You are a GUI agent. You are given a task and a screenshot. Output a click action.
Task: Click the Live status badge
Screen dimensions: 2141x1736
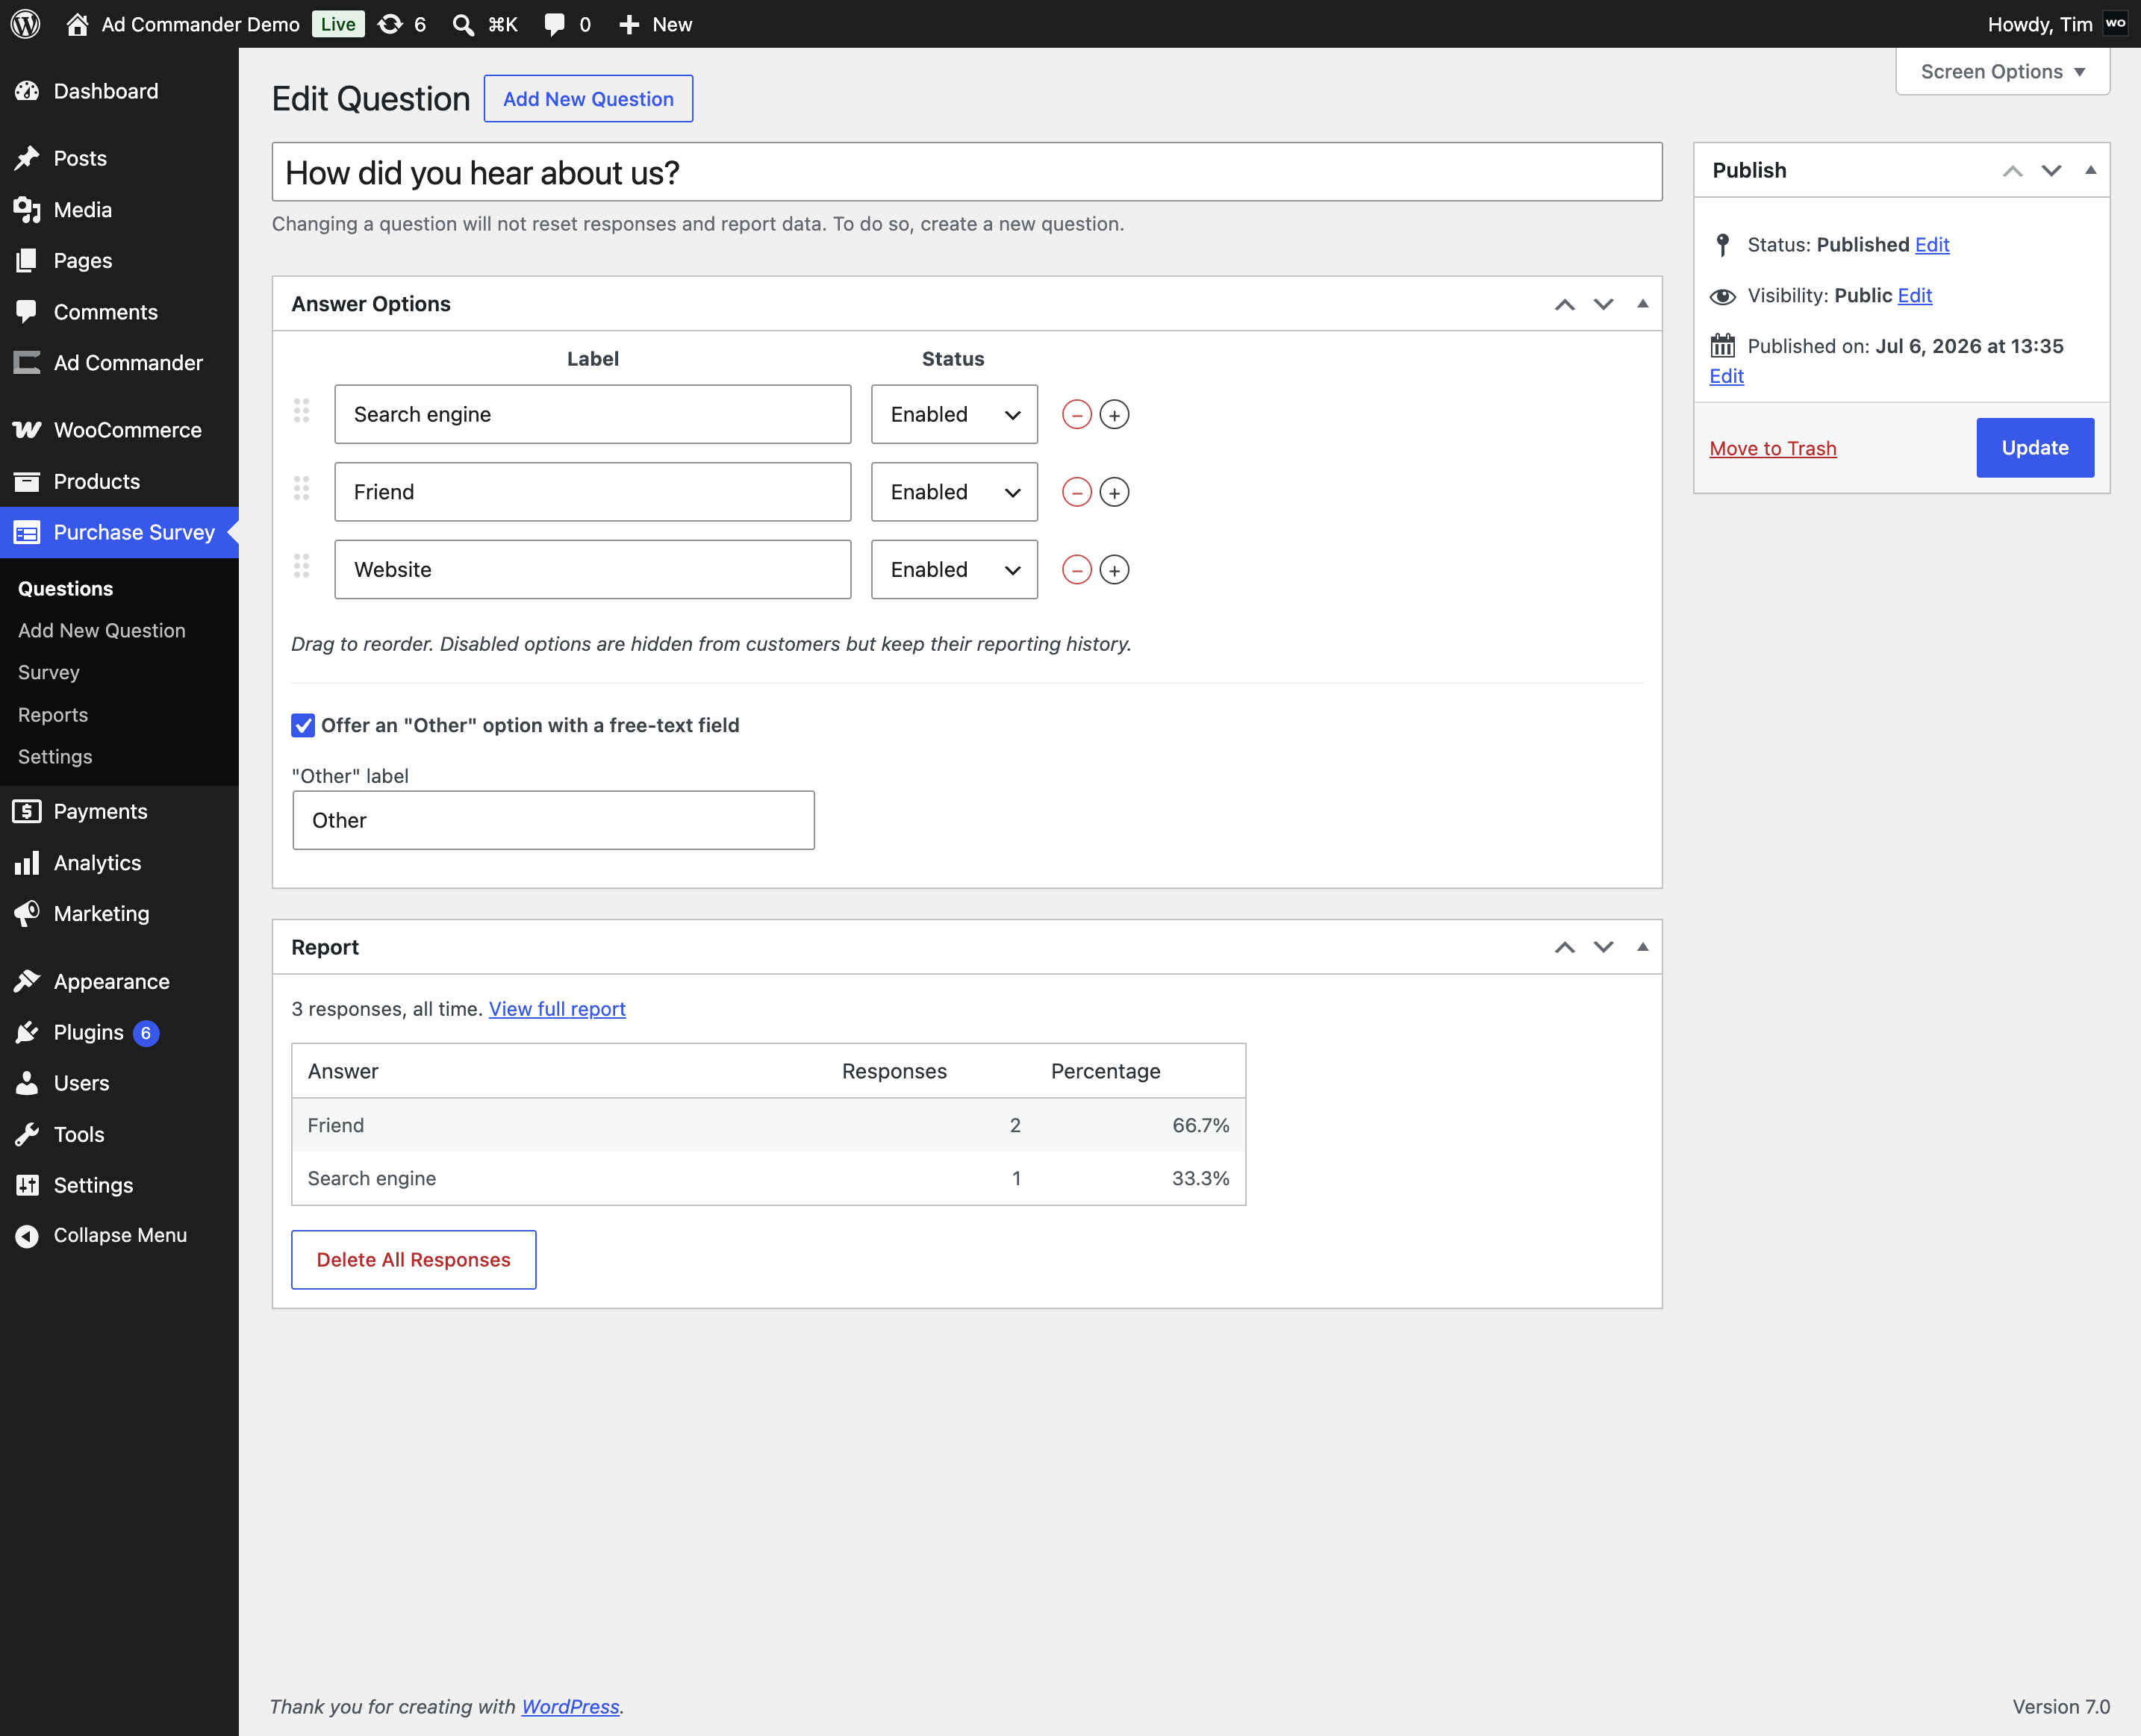338,24
